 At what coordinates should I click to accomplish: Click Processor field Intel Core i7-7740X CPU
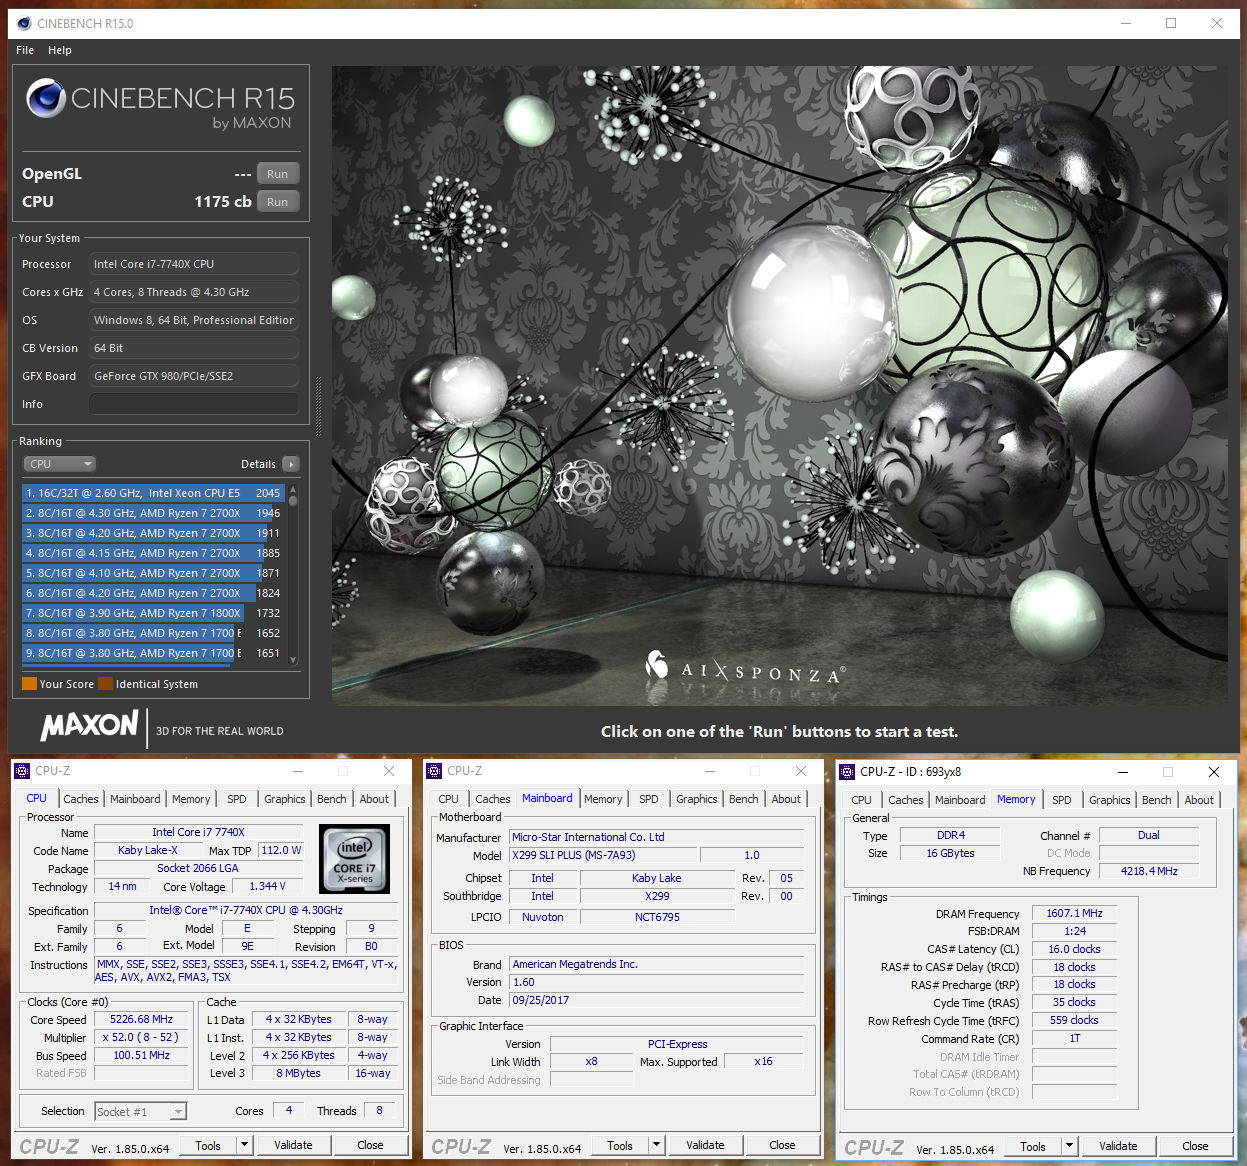pos(194,264)
